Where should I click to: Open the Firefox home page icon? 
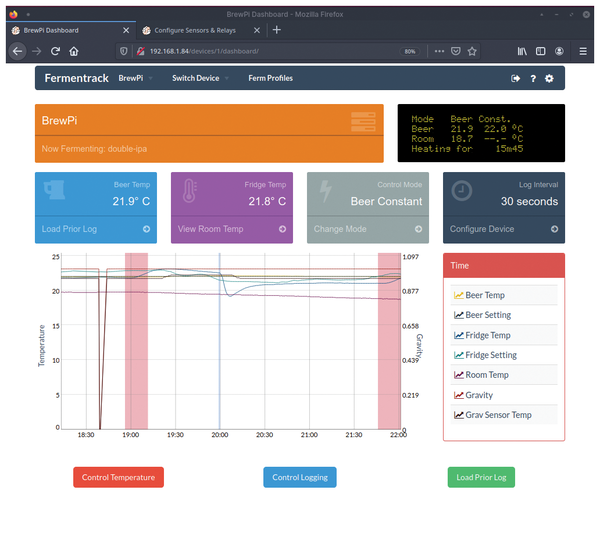coord(74,51)
